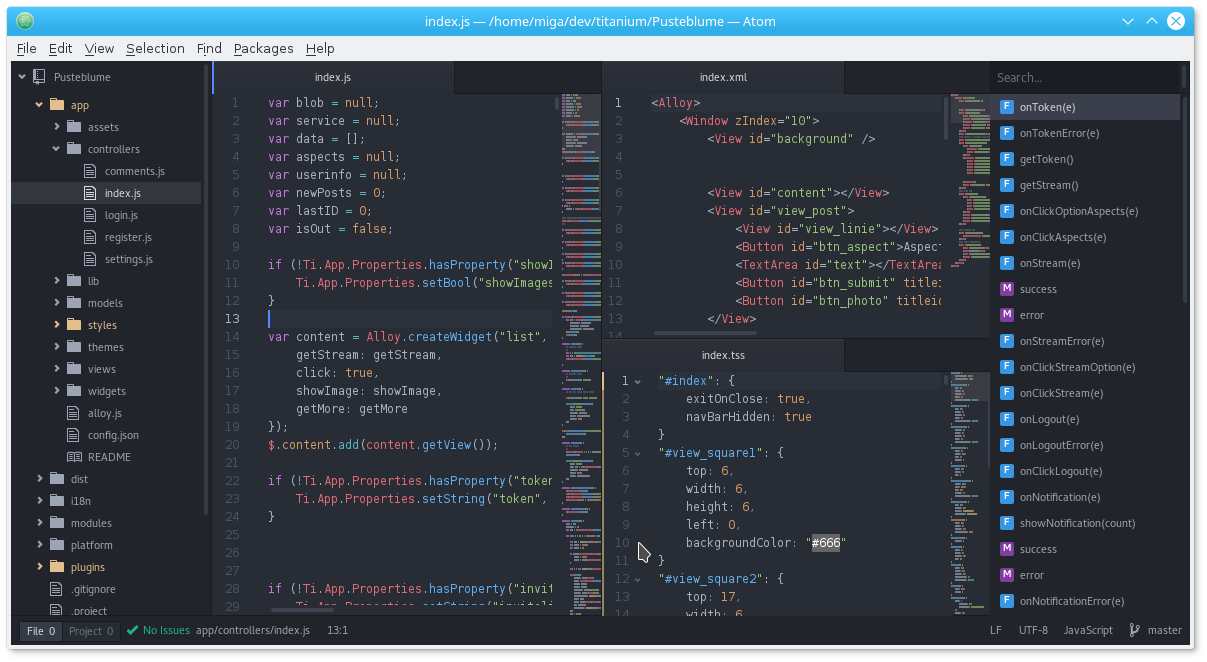Click the Pusteblume repository icon
The height and width of the screenshot is (662, 1207).
click(x=39, y=76)
